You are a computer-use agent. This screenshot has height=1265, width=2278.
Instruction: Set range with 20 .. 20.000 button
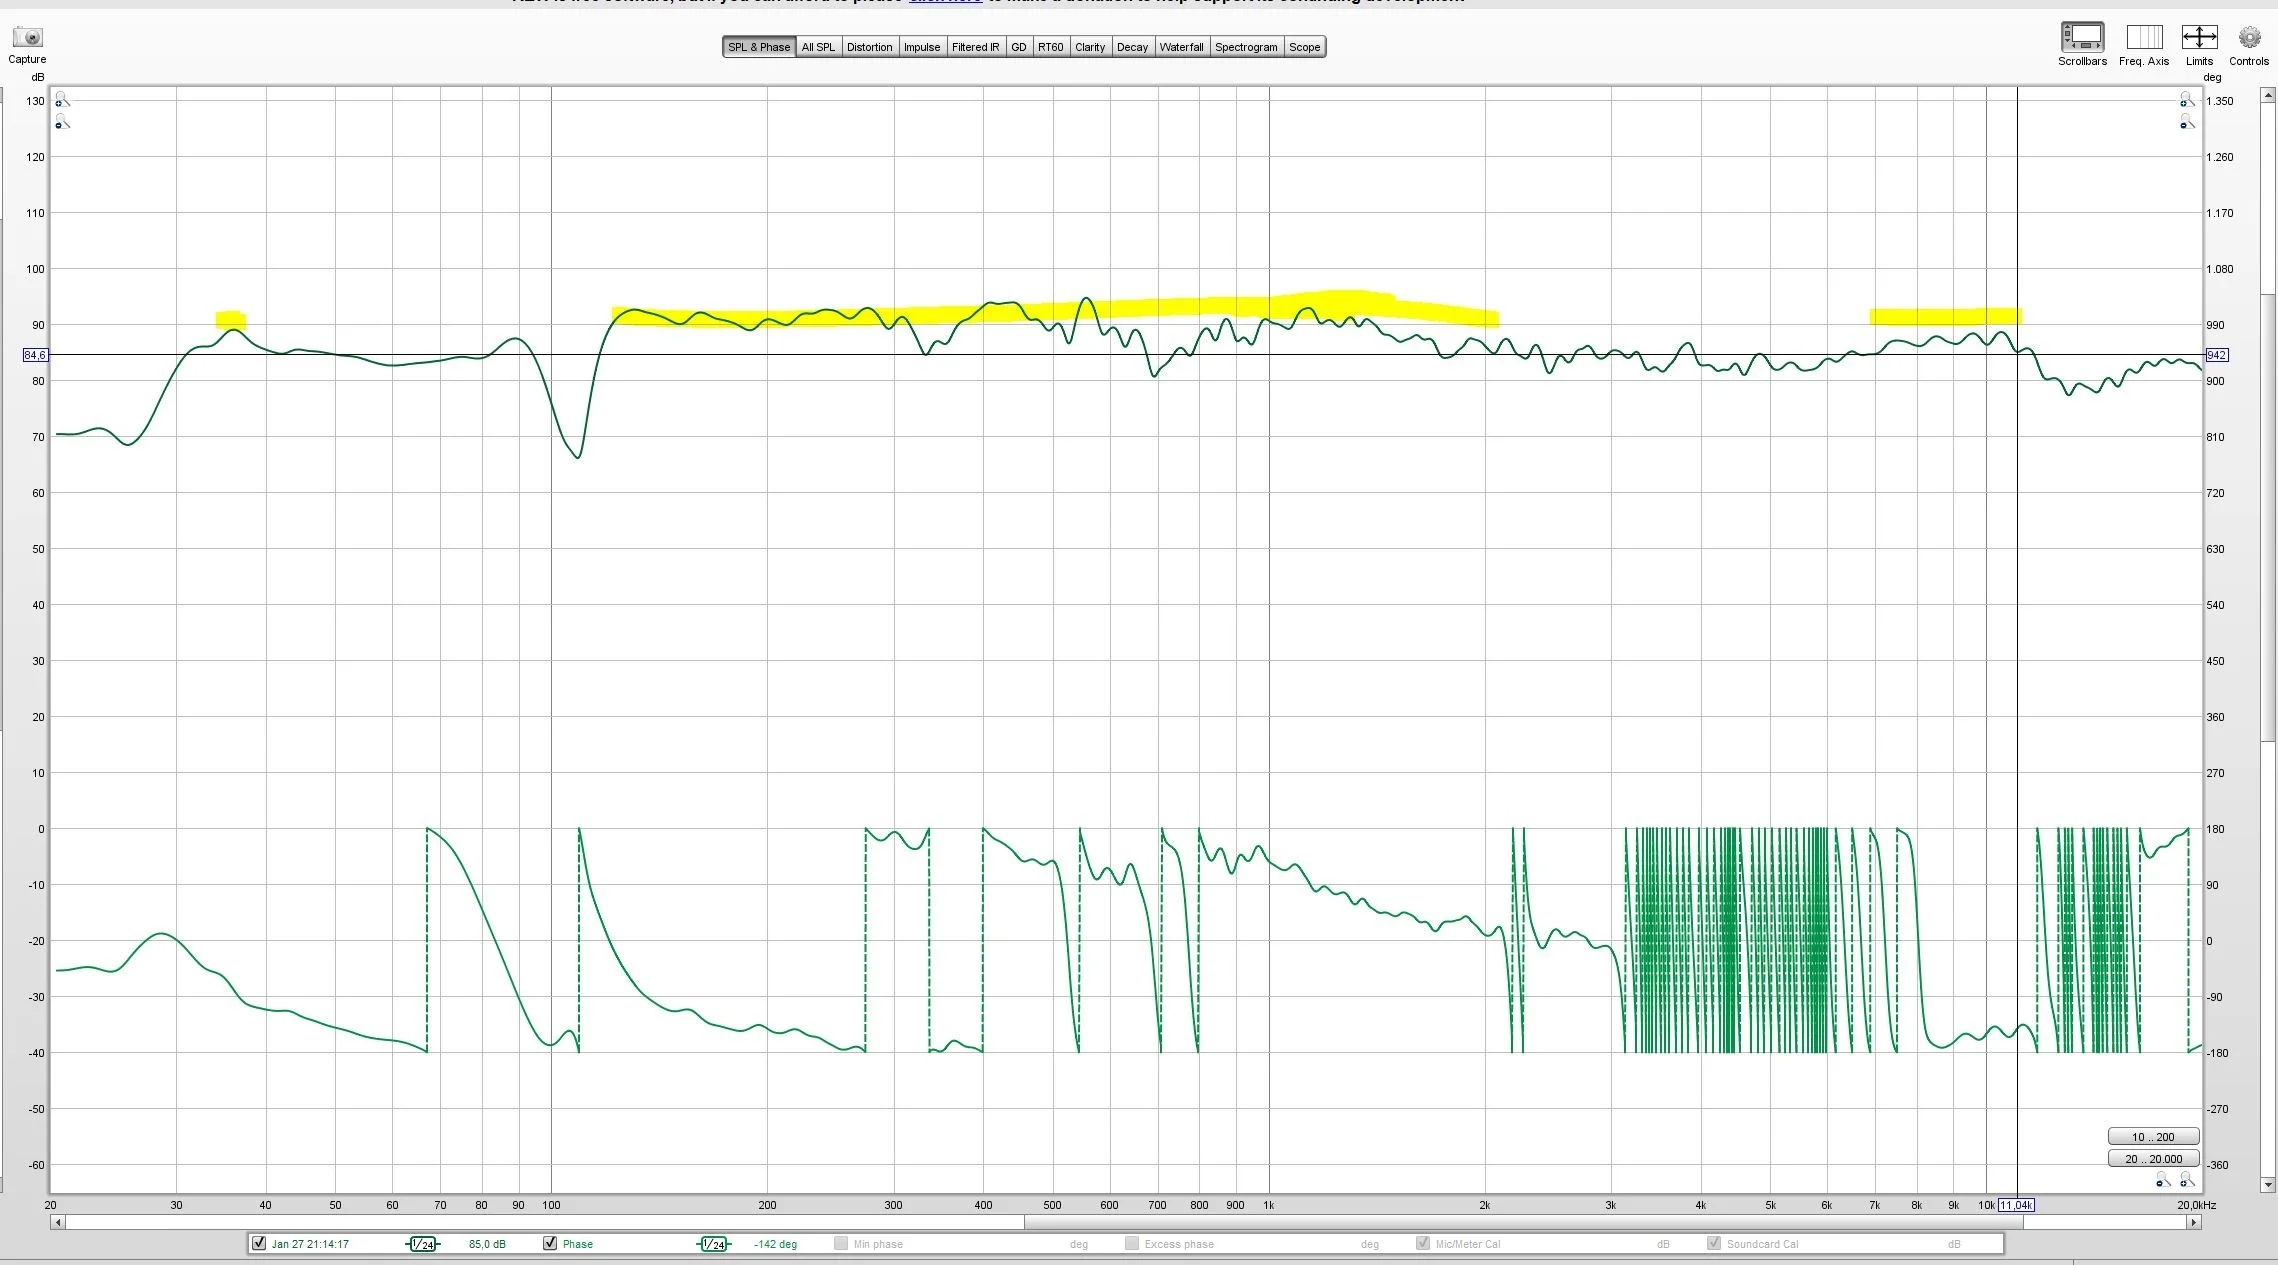pos(2153,1159)
